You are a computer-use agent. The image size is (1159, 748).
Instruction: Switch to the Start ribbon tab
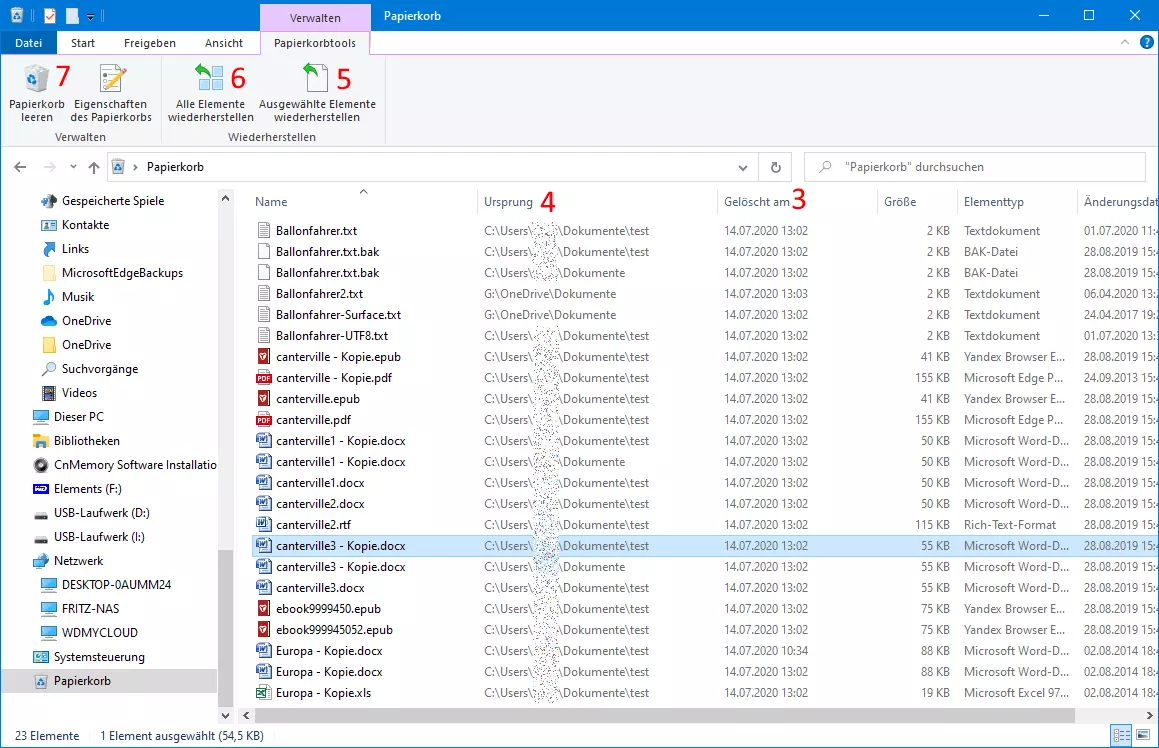tap(83, 43)
